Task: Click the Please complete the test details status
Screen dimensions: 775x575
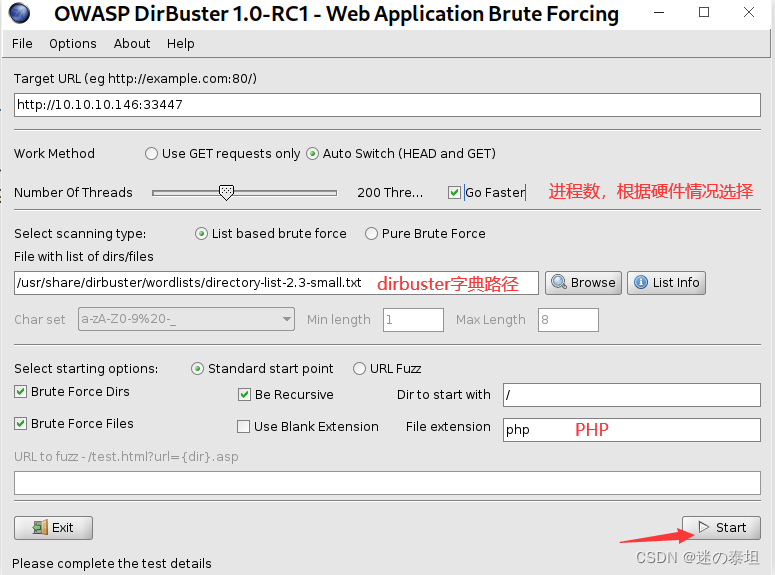Action: pos(112,564)
